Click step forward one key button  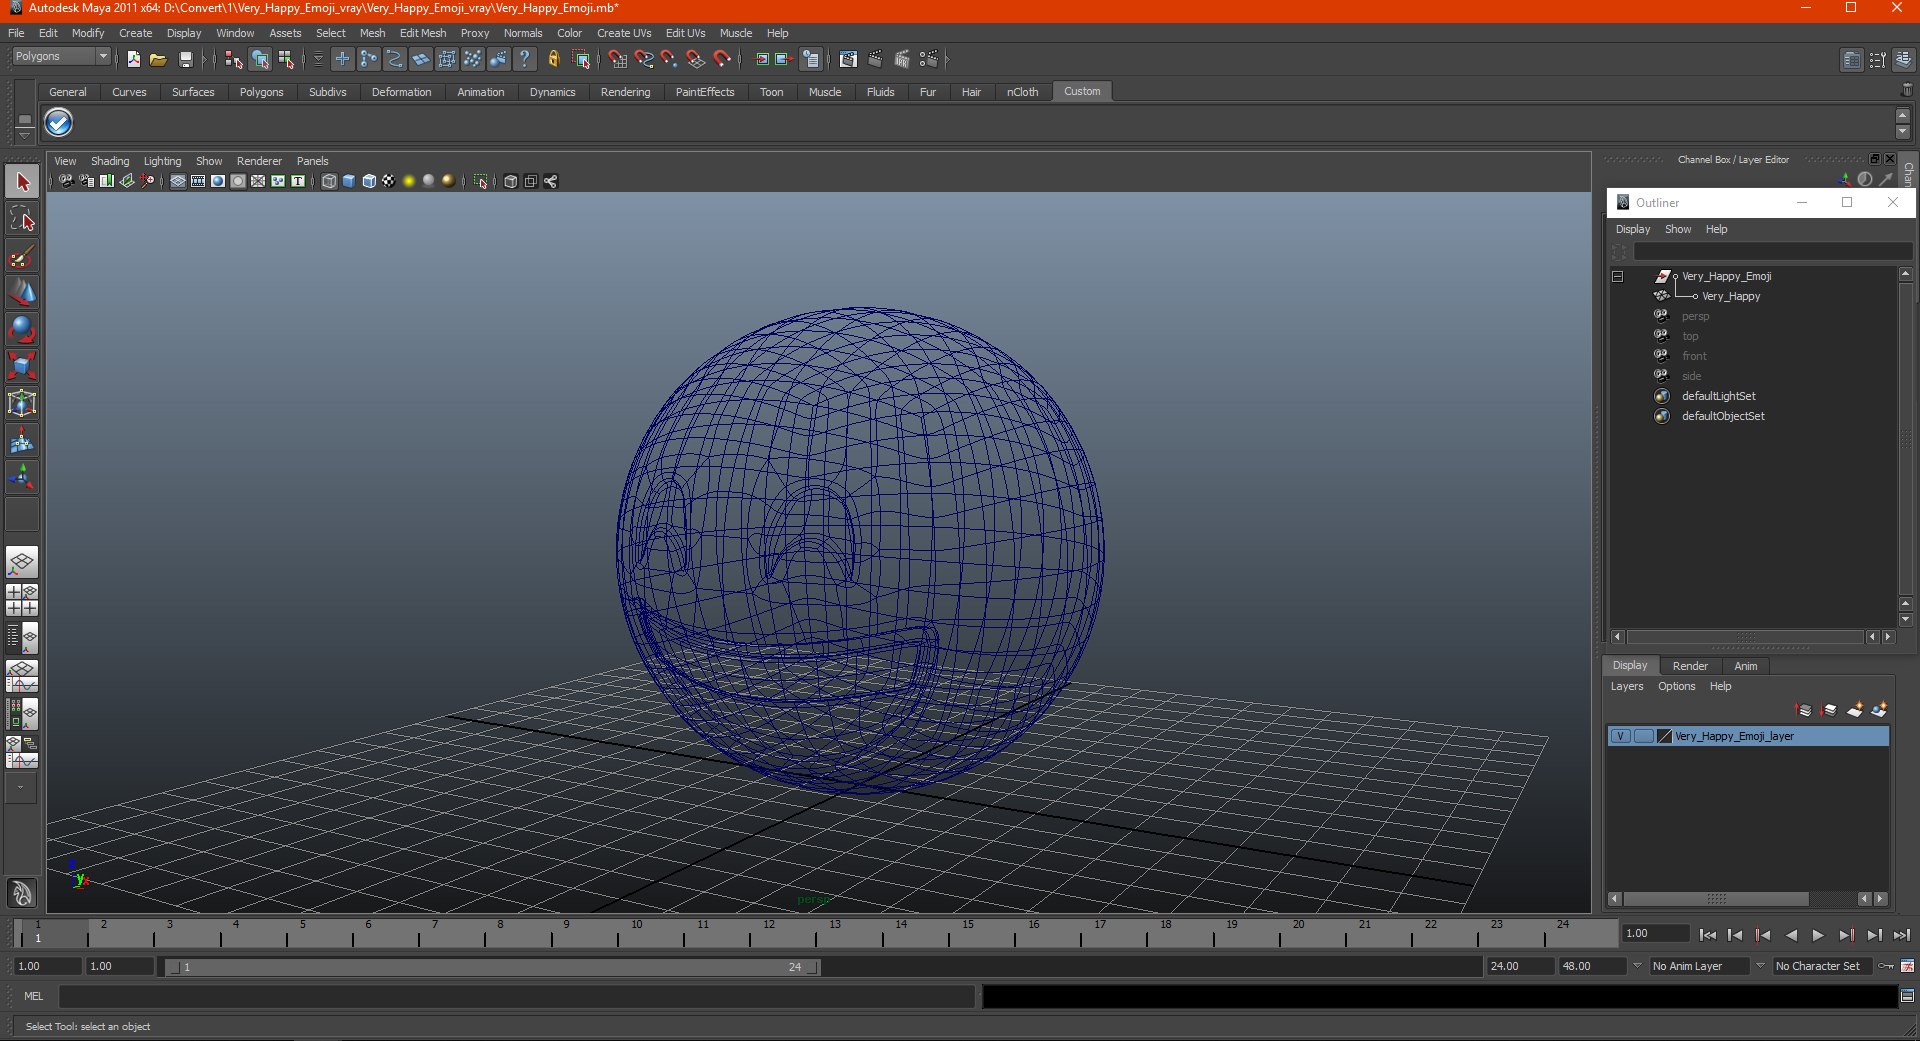click(x=1846, y=935)
